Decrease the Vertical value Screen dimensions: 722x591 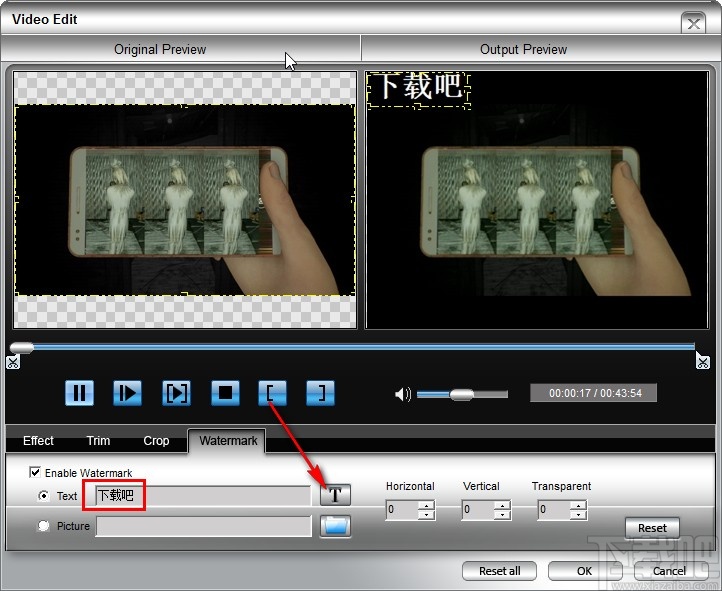[x=502, y=514]
